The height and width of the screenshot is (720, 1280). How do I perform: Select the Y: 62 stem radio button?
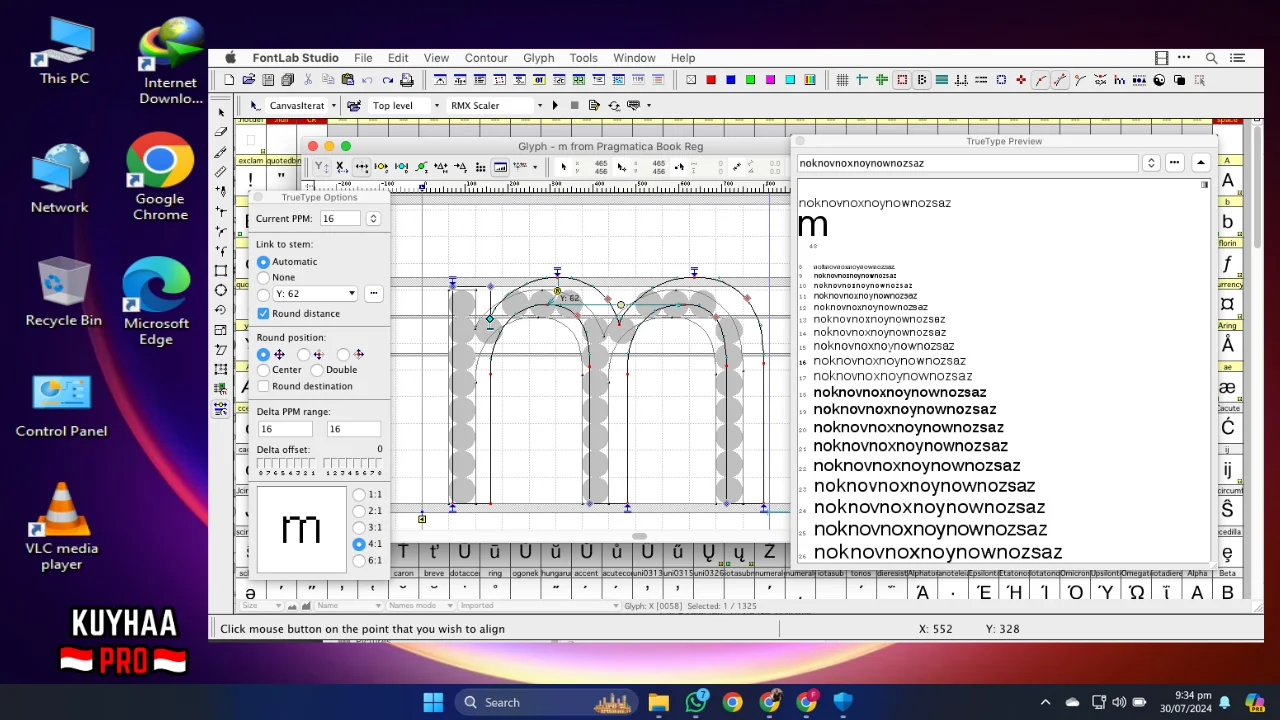[x=263, y=294]
